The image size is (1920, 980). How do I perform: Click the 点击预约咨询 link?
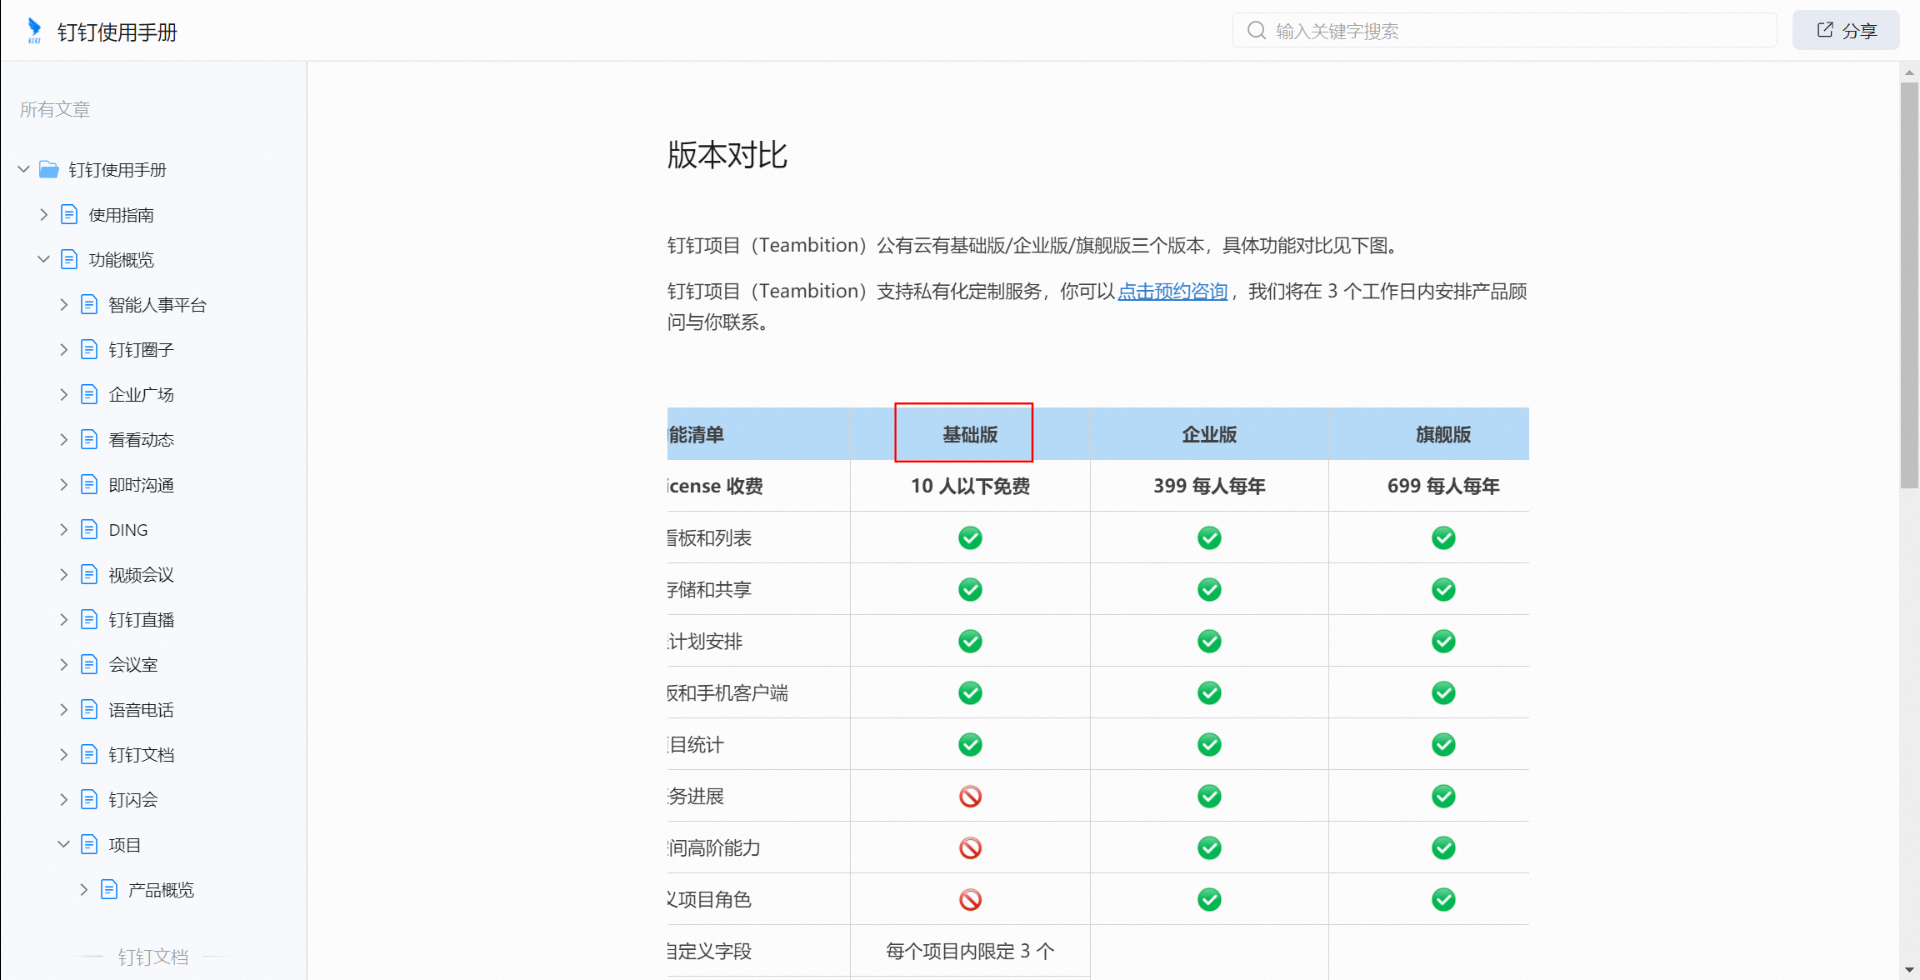1172,291
